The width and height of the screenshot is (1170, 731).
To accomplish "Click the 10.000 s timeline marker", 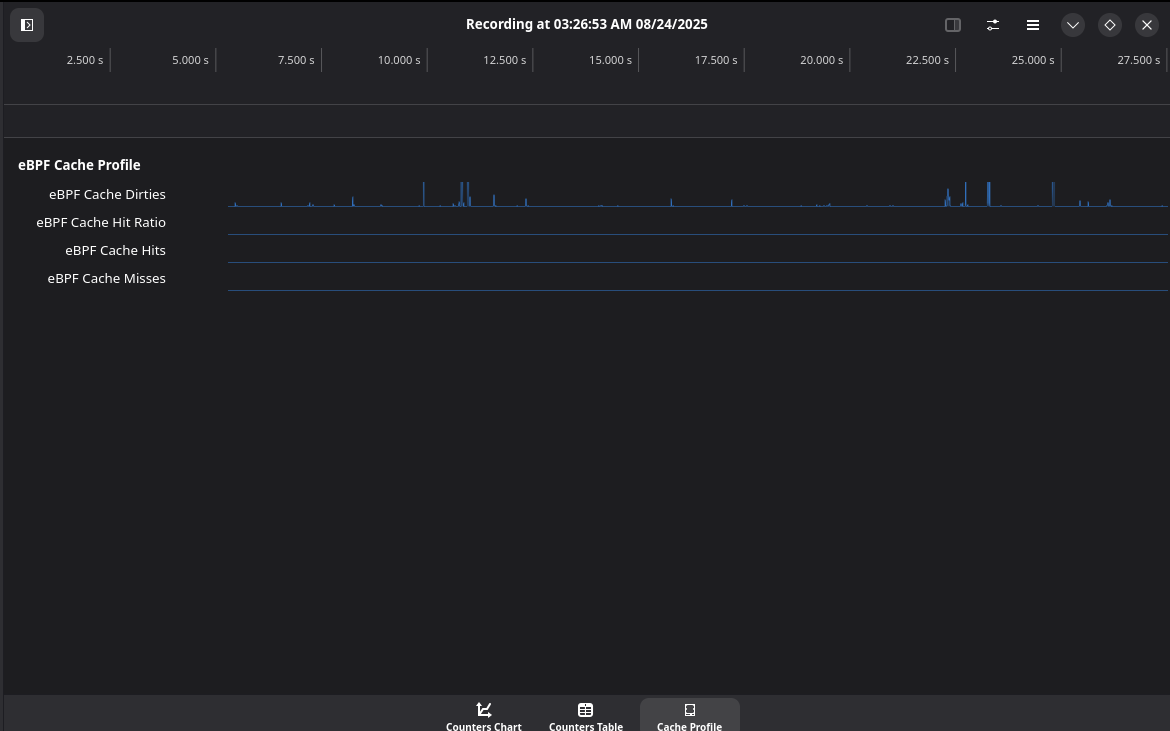I will 399,60.
